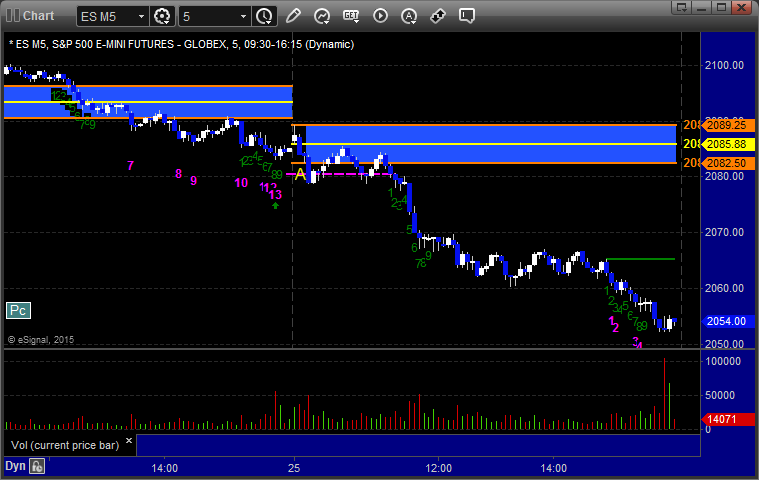Screen dimensions: 759x480
Task: Open the interval dropdown showing 5
Action: tap(243, 16)
